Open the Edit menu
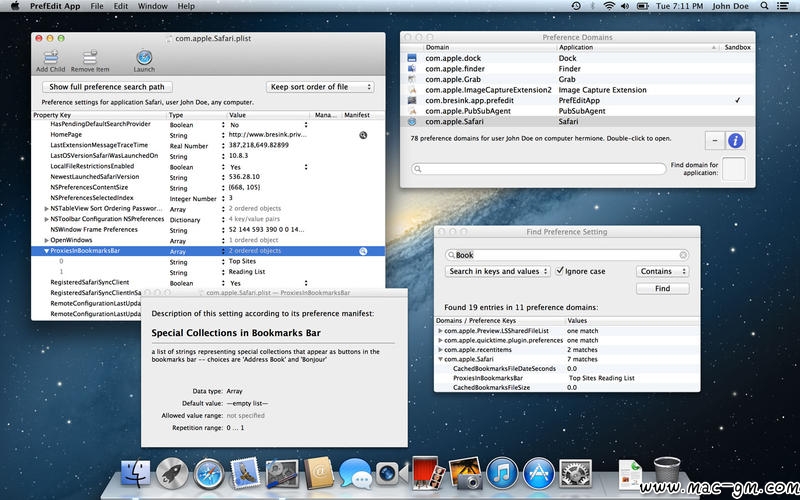Screen dimensions: 800x500 tap(121, 6)
